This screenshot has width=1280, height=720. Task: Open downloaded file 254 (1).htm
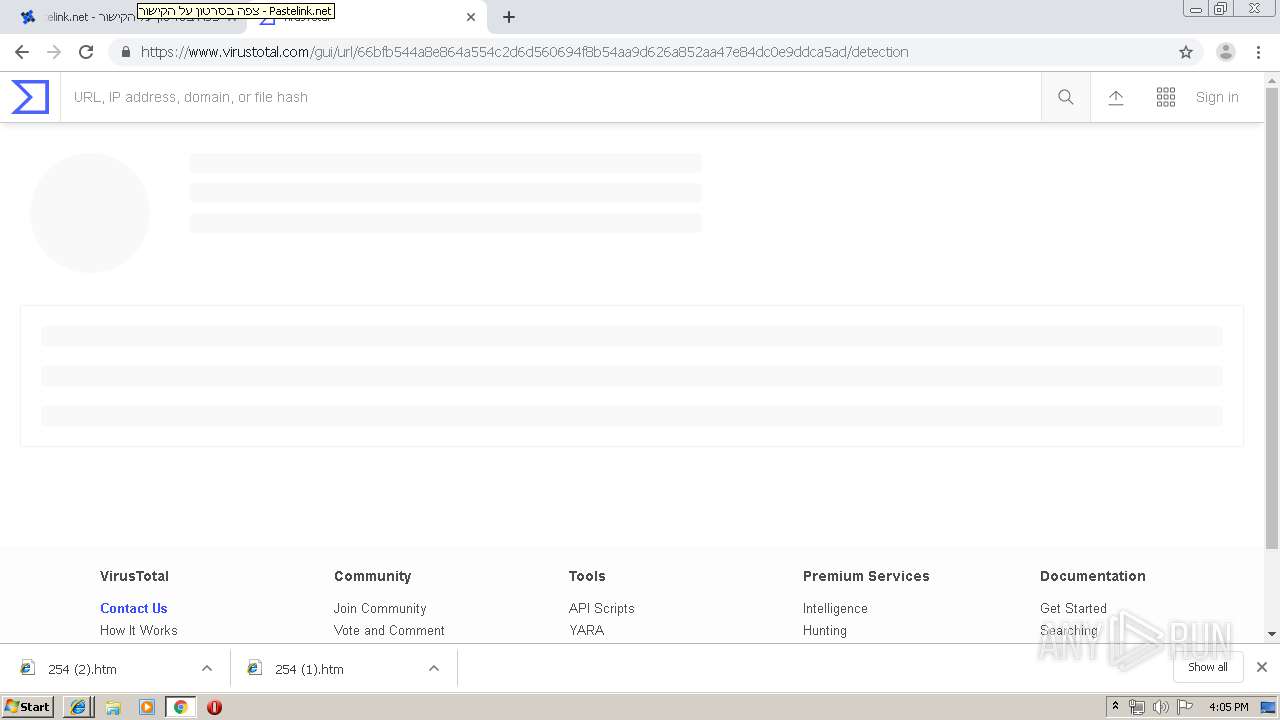tap(309, 669)
